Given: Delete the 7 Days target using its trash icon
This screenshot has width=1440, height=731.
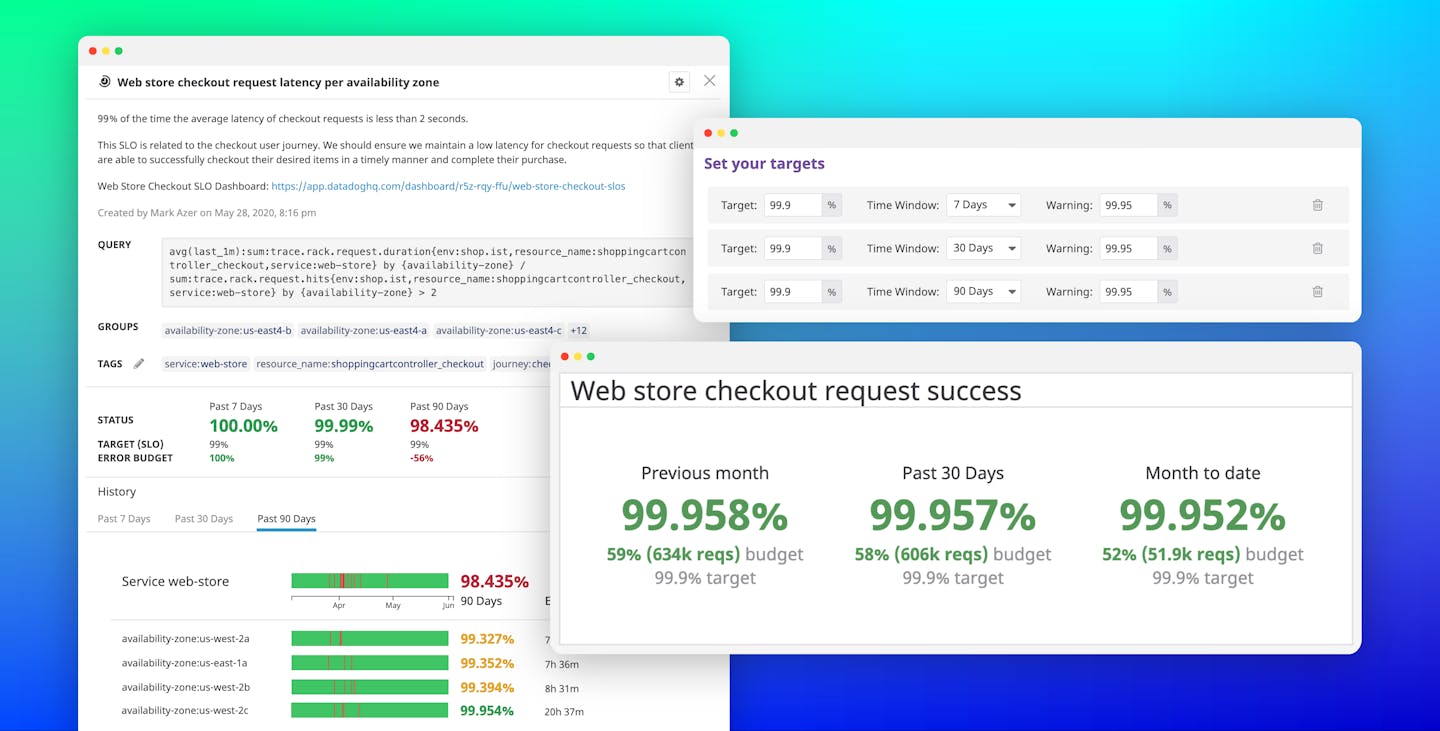Looking at the screenshot, I should point(1318,204).
